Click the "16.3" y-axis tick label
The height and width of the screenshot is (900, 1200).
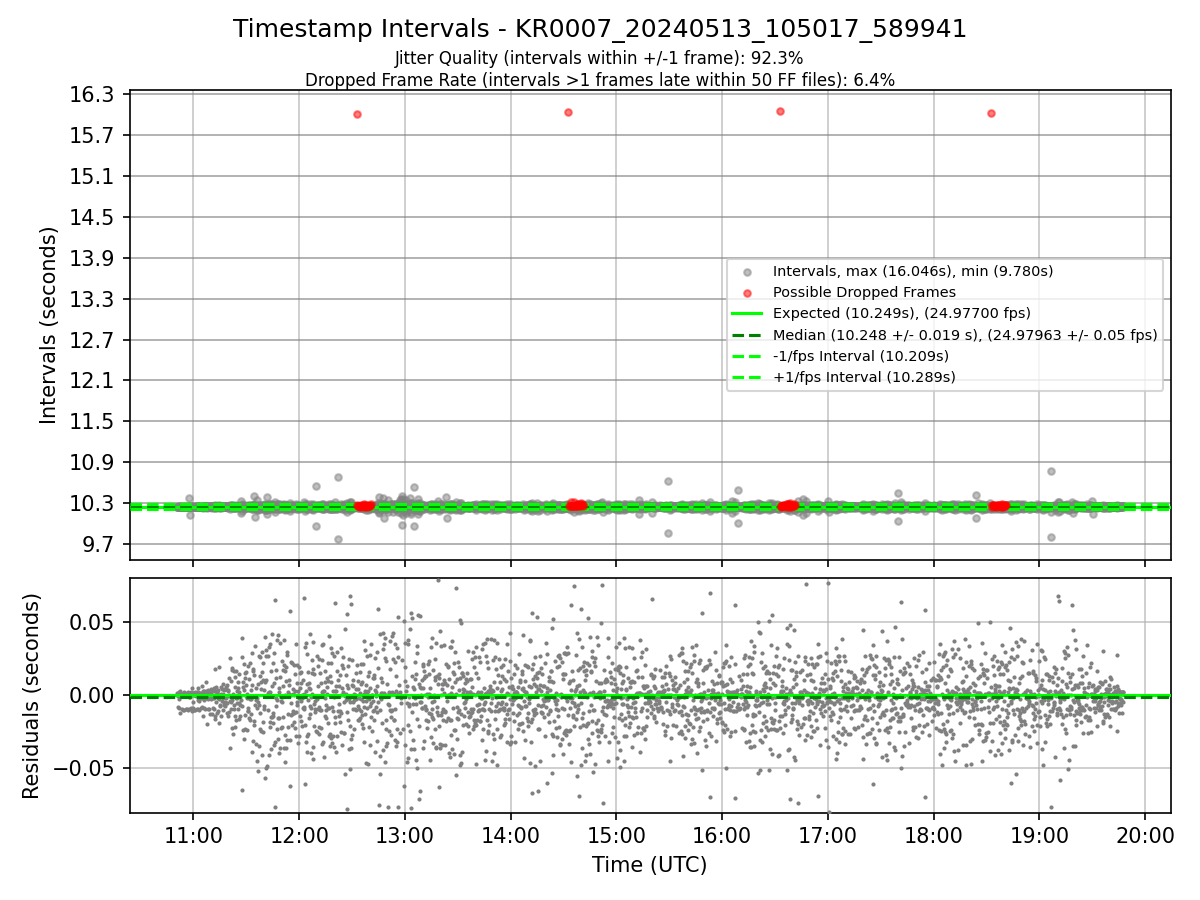click(x=94, y=95)
